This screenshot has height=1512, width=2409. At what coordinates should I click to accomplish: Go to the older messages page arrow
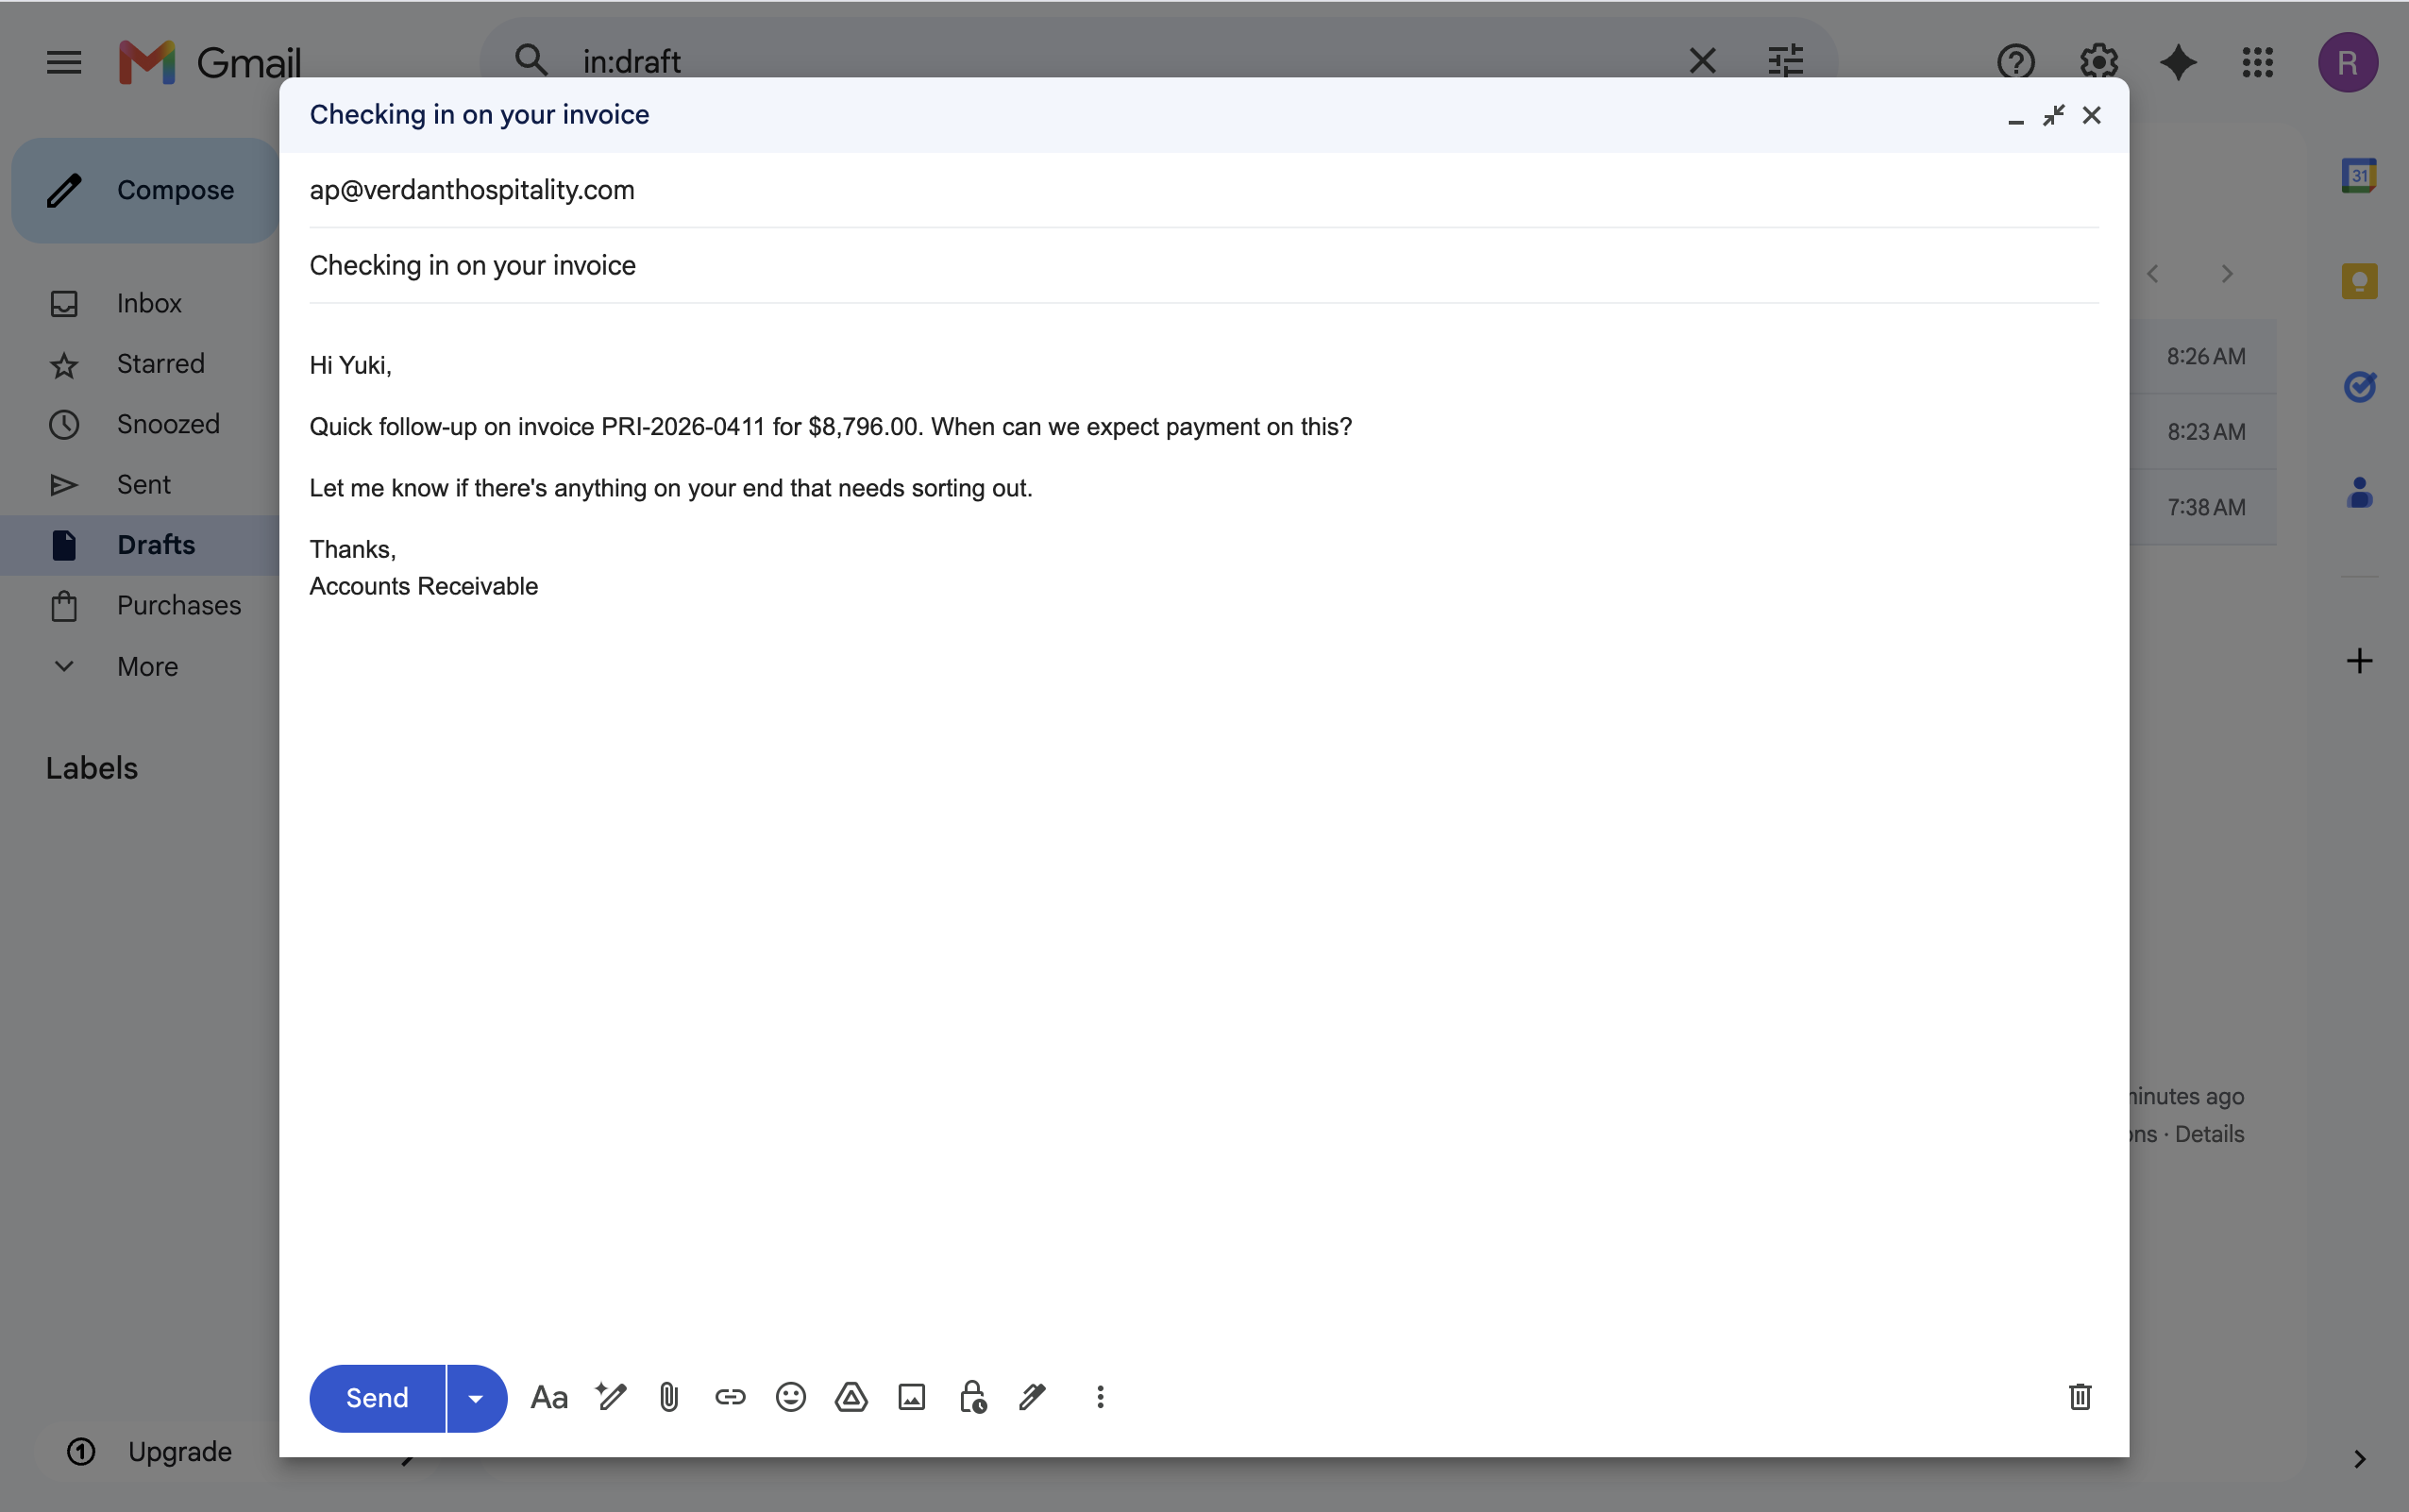[x=2226, y=274]
